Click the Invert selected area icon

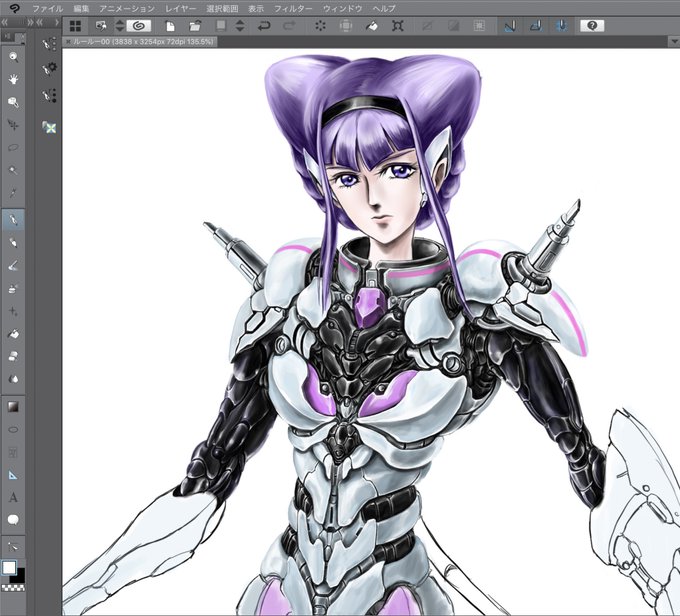[454, 26]
